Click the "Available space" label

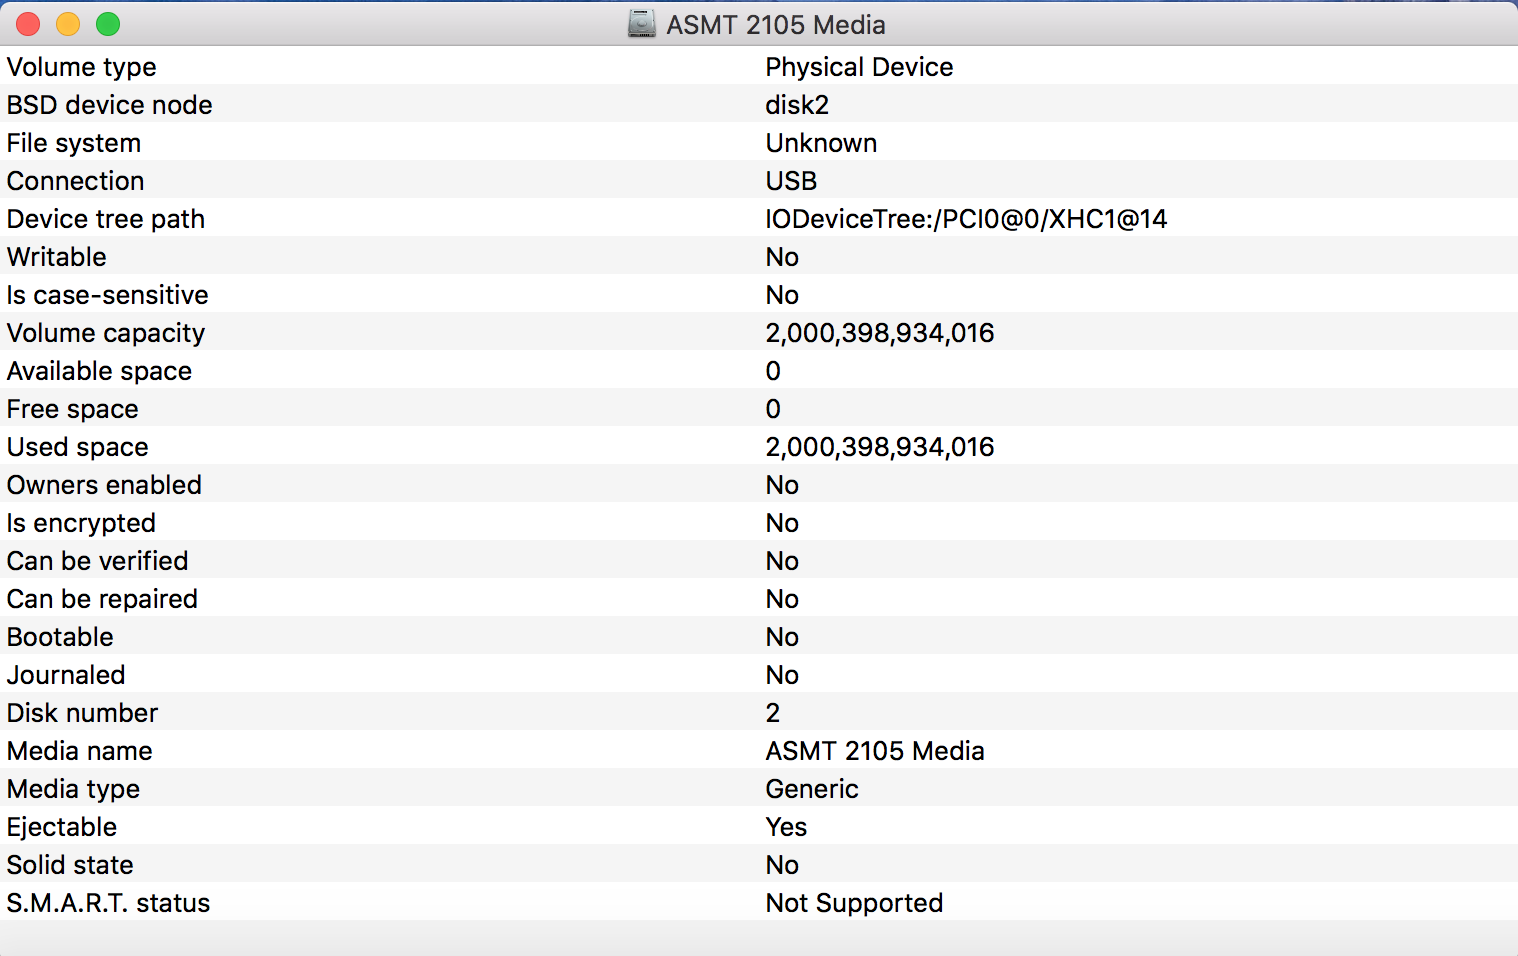tap(100, 371)
